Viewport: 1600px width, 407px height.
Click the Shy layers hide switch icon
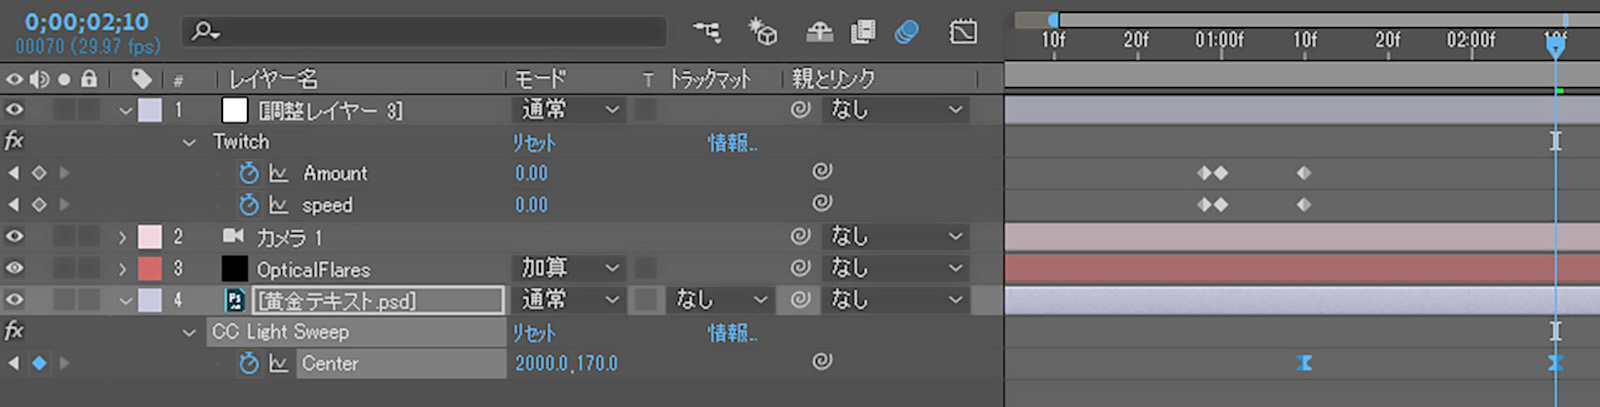(x=819, y=32)
